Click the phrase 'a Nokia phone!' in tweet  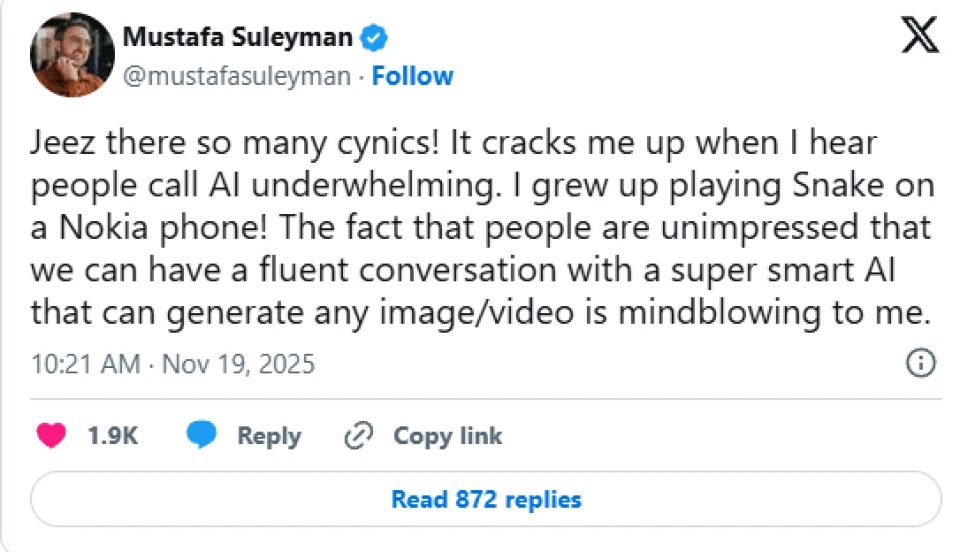[140, 228]
